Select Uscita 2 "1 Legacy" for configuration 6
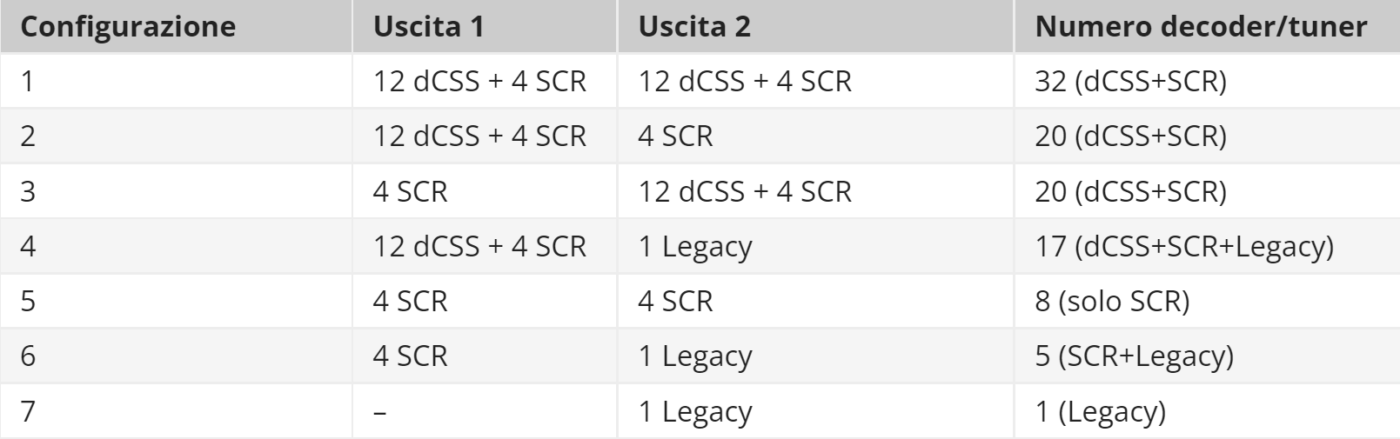Viewport: 1400px width, 439px height. tap(694, 356)
